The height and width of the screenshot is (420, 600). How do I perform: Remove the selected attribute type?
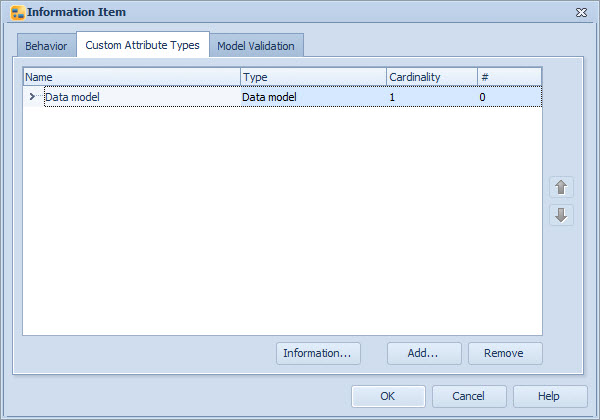504,353
